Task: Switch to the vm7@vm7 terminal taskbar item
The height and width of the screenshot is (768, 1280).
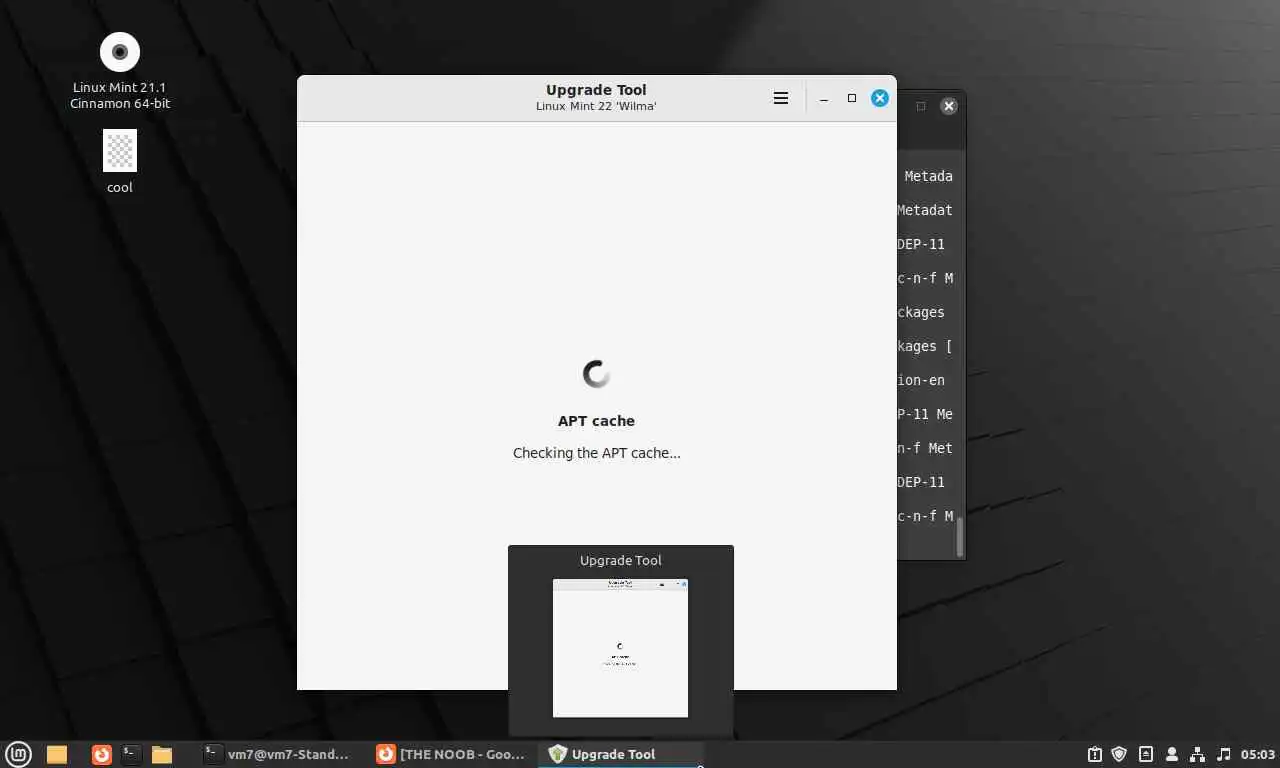Action: click(x=277, y=754)
